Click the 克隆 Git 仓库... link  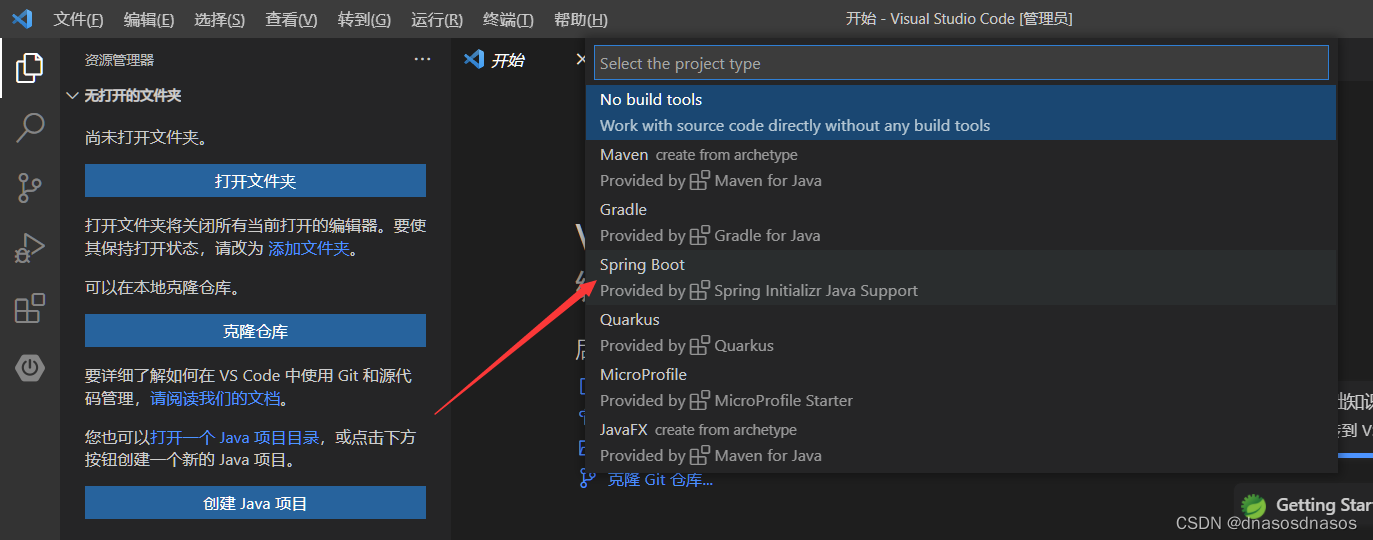click(x=660, y=479)
